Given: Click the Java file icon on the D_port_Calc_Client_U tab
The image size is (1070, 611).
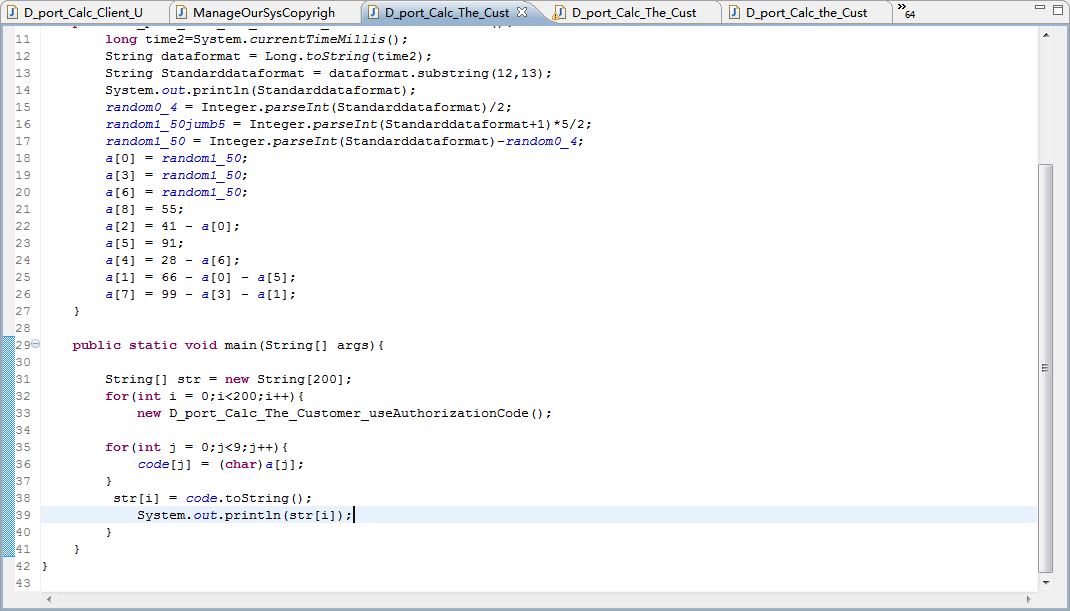Looking at the screenshot, I should pos(12,12).
